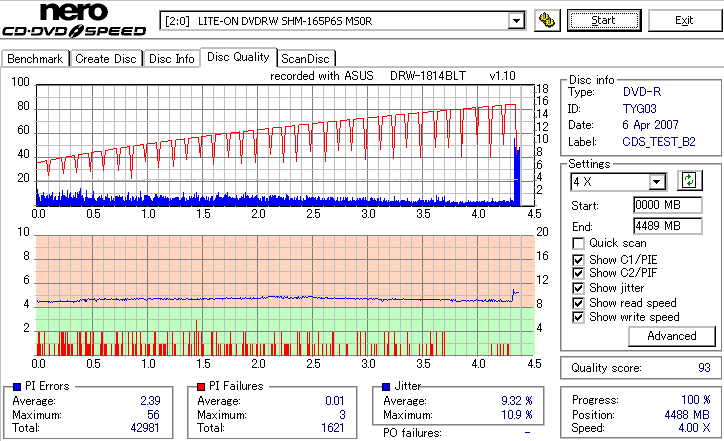
Task: Click the Start position field 0000 MB
Action: pyautogui.click(x=668, y=205)
